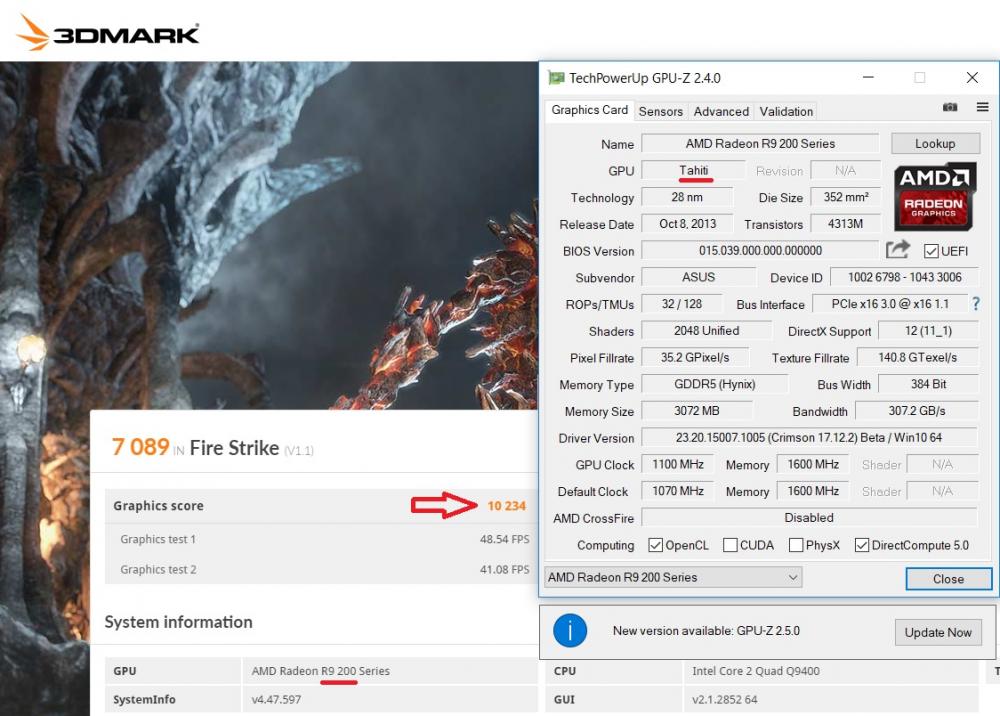1000x716 pixels.
Task: Click the GPU-Z title bar app icon
Action: tap(556, 78)
